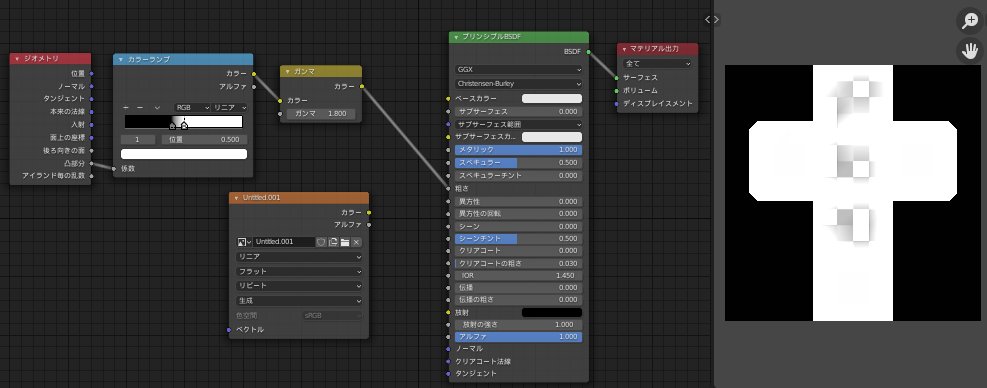Collapse the カラーランプ node
The width and height of the screenshot is (987, 388).
(121, 59)
